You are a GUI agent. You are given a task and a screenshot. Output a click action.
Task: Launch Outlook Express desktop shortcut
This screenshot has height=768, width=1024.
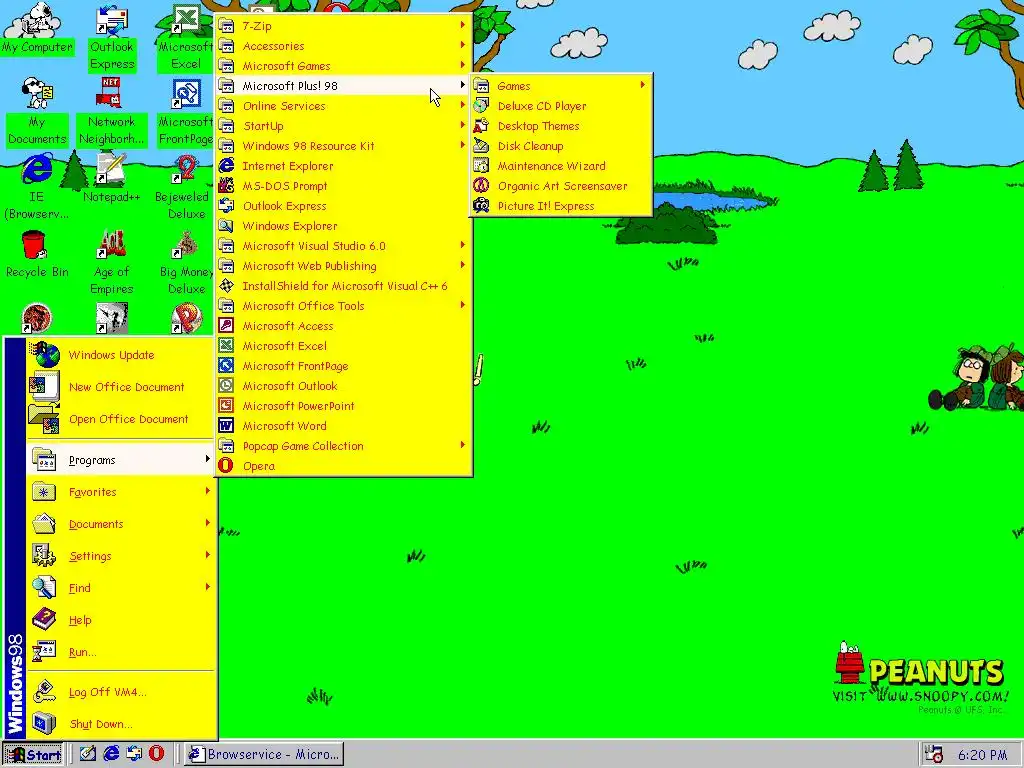pyautogui.click(x=112, y=37)
